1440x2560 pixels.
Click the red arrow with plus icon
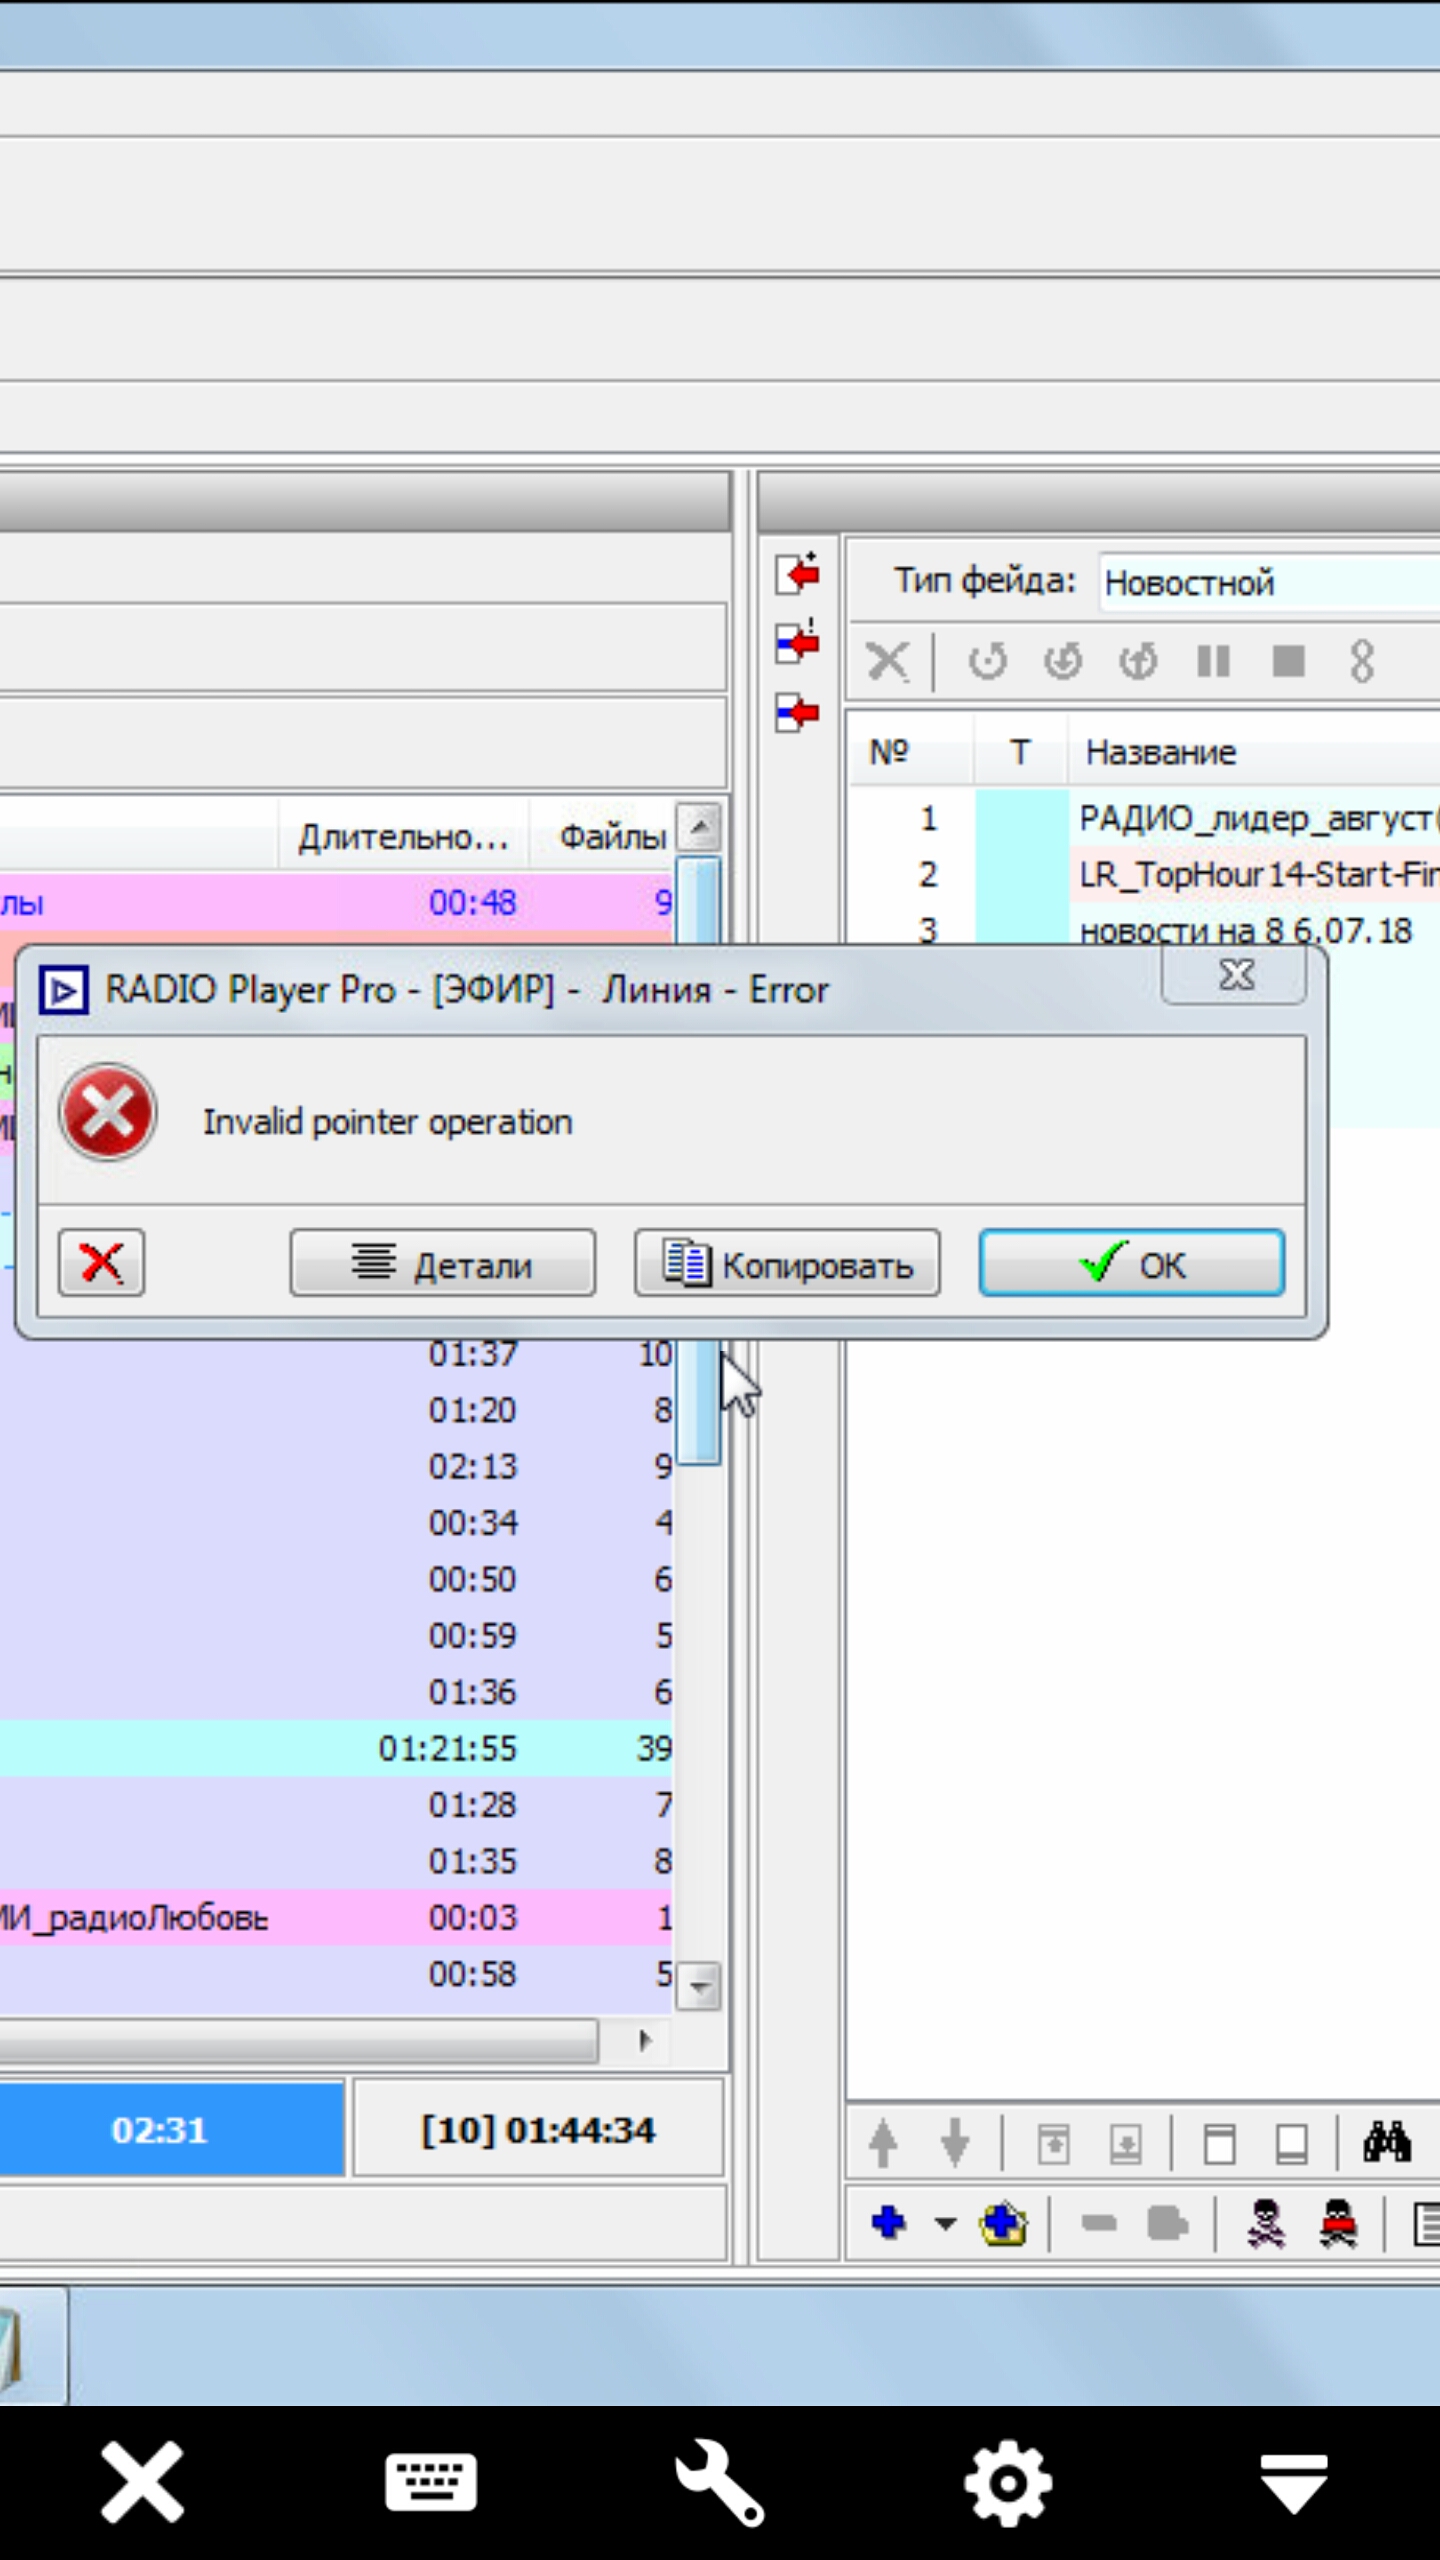point(798,575)
